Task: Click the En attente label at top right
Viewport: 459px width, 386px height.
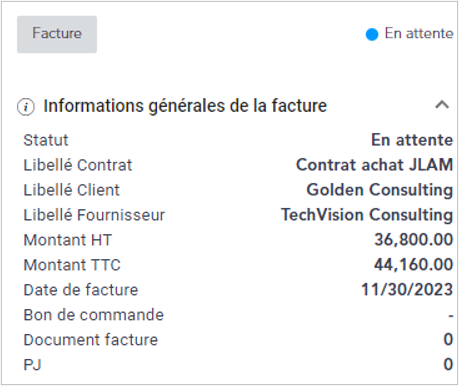Action: pyautogui.click(x=419, y=34)
